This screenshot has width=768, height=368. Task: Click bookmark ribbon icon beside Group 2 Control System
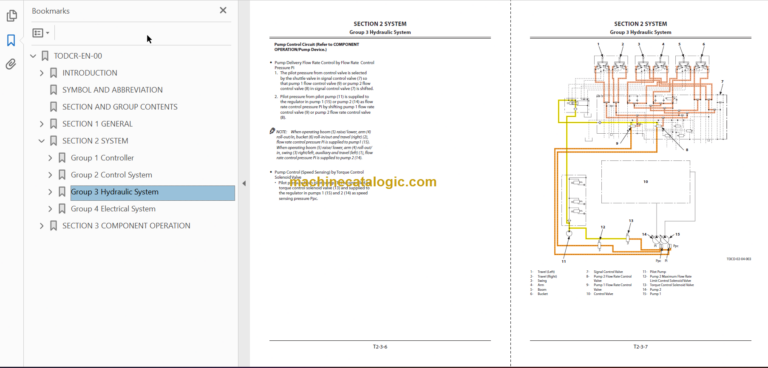[62, 175]
